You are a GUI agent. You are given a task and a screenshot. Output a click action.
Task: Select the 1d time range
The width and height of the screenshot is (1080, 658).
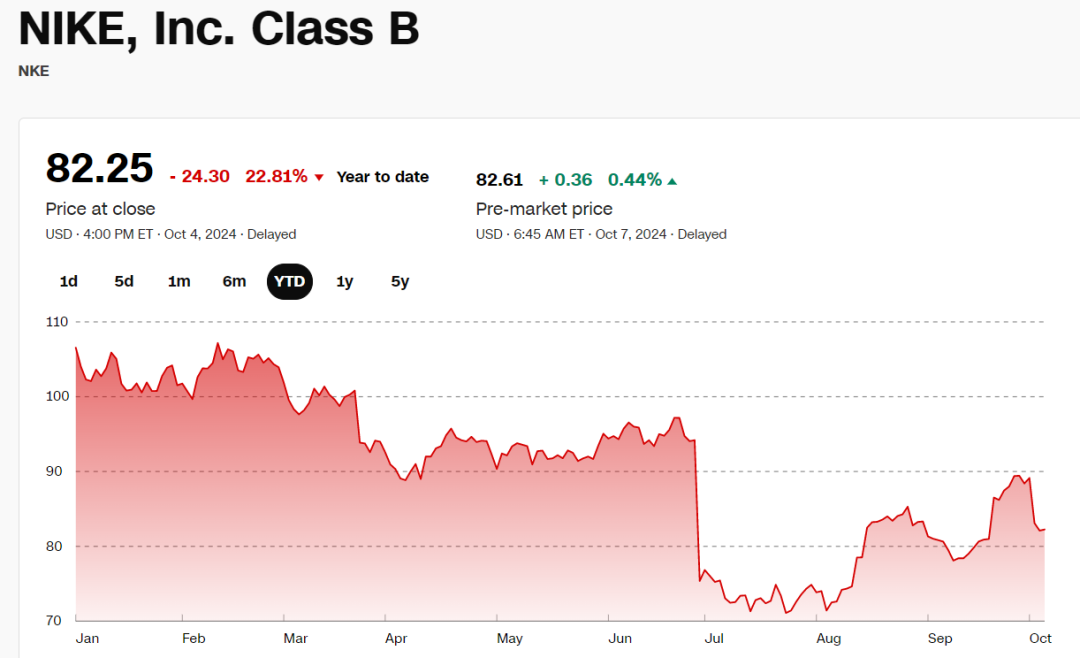coord(68,281)
